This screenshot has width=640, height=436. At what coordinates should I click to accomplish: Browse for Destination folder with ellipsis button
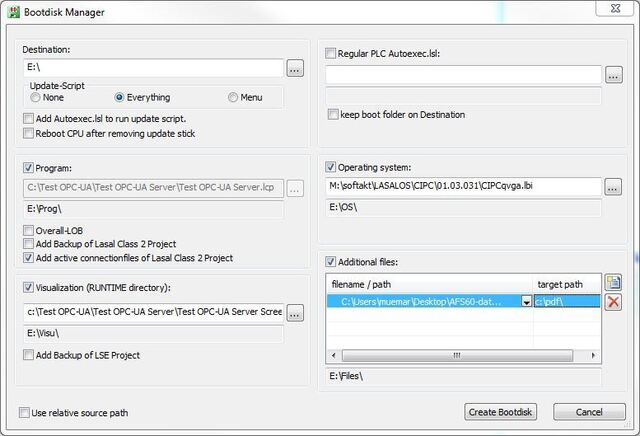(x=295, y=69)
